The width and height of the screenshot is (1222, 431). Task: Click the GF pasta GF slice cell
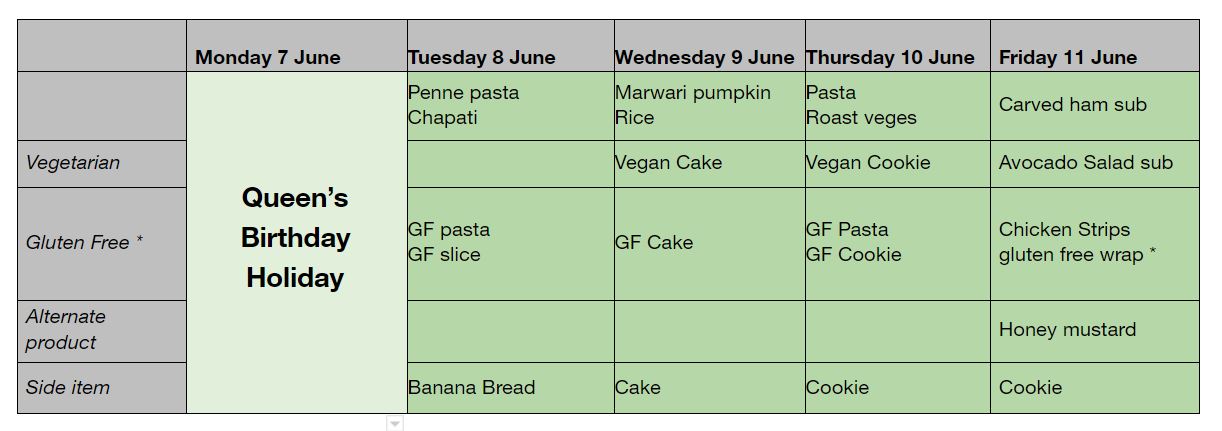click(x=511, y=244)
